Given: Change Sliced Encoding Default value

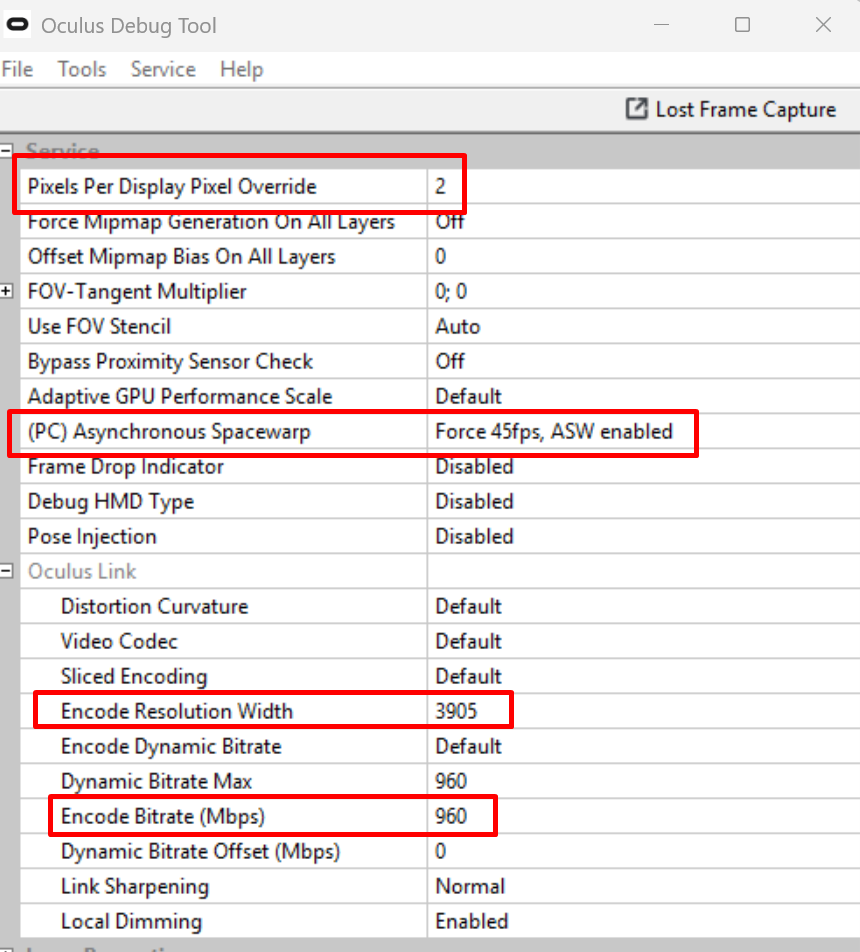Looking at the screenshot, I should 468,676.
